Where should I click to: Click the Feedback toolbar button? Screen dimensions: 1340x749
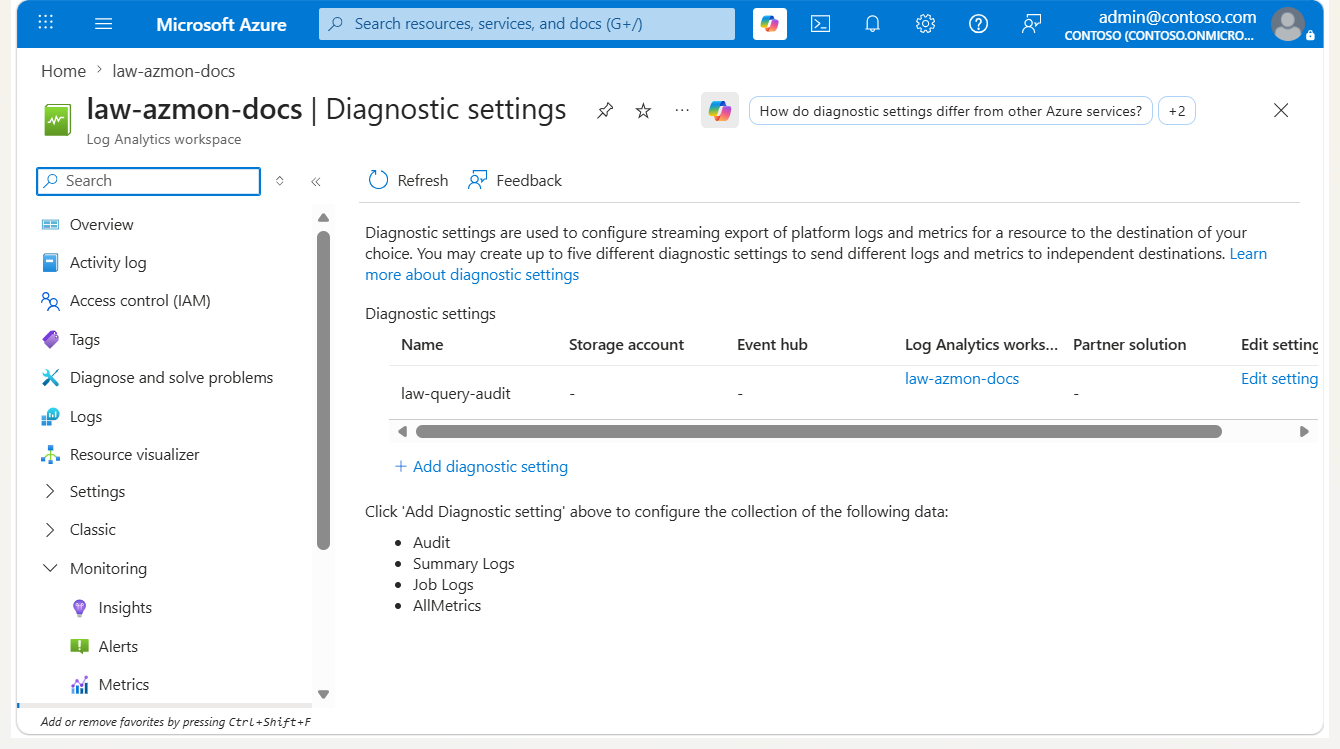515,181
